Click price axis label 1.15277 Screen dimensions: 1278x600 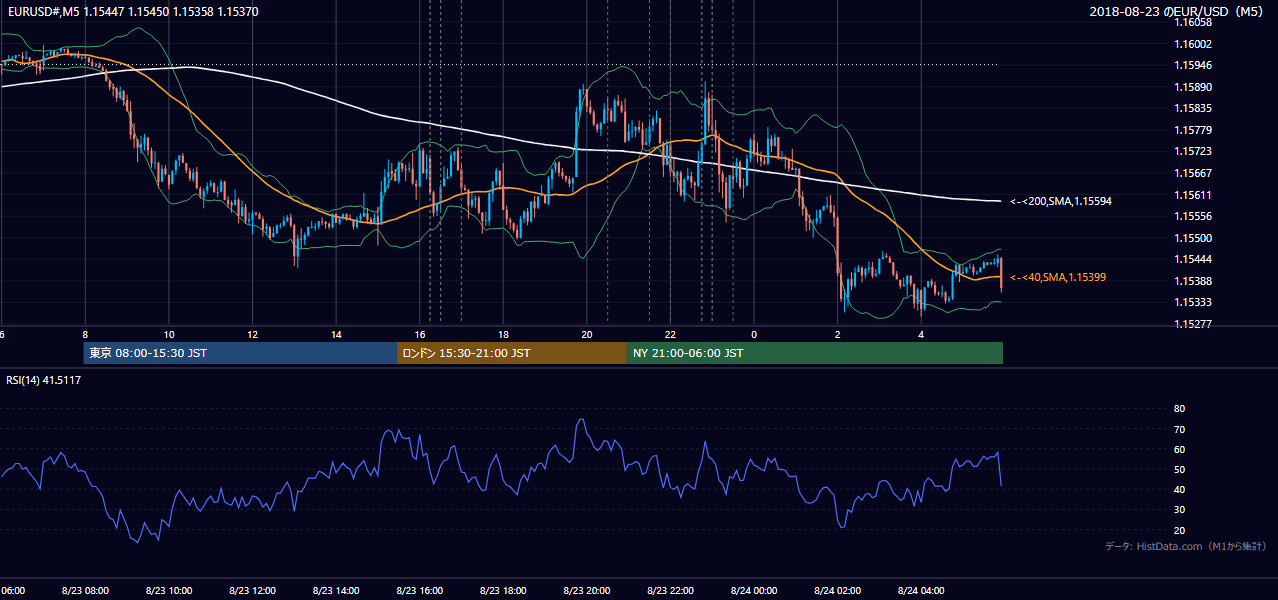pyautogui.click(x=1194, y=324)
